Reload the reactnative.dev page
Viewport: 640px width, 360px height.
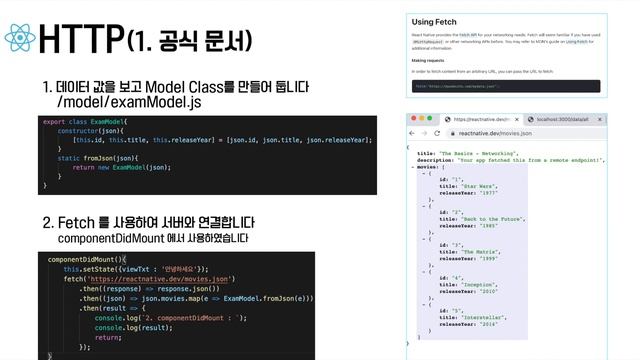pos(437,133)
